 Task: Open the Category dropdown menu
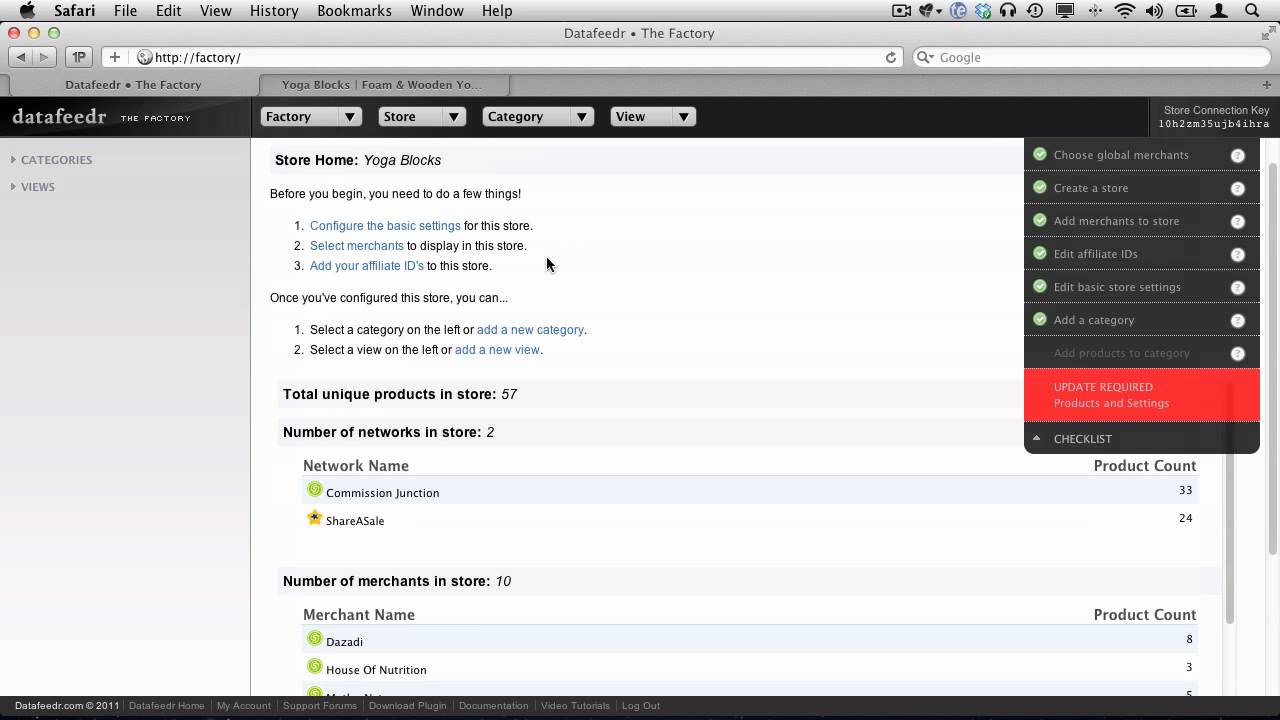tap(538, 117)
